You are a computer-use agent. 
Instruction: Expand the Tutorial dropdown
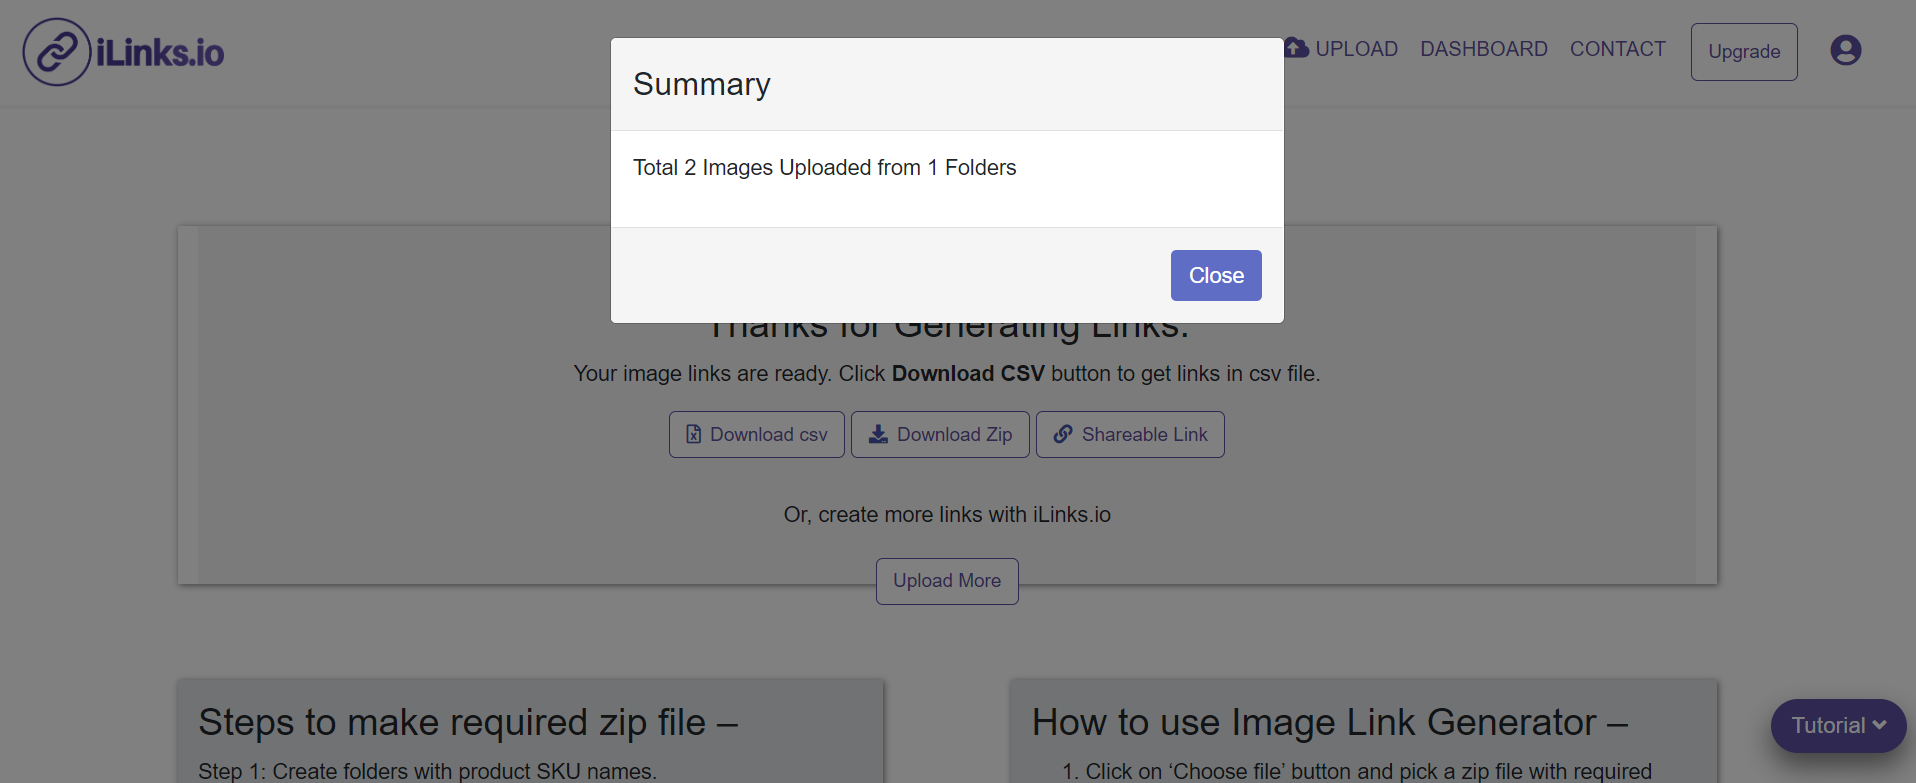tap(1838, 726)
